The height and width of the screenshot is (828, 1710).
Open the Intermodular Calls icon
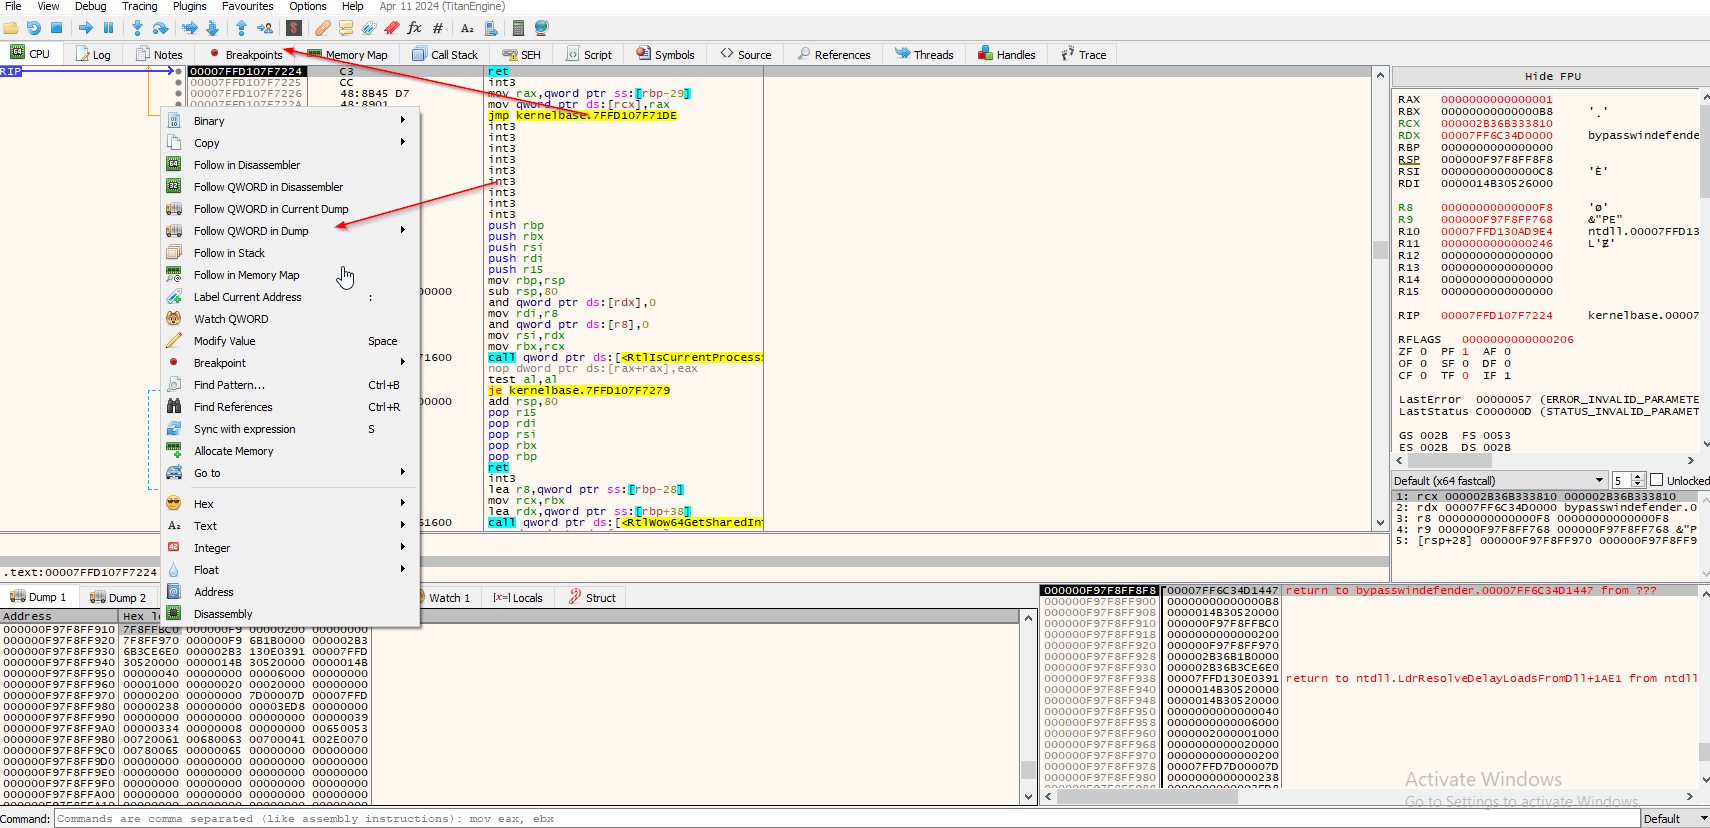[491, 28]
